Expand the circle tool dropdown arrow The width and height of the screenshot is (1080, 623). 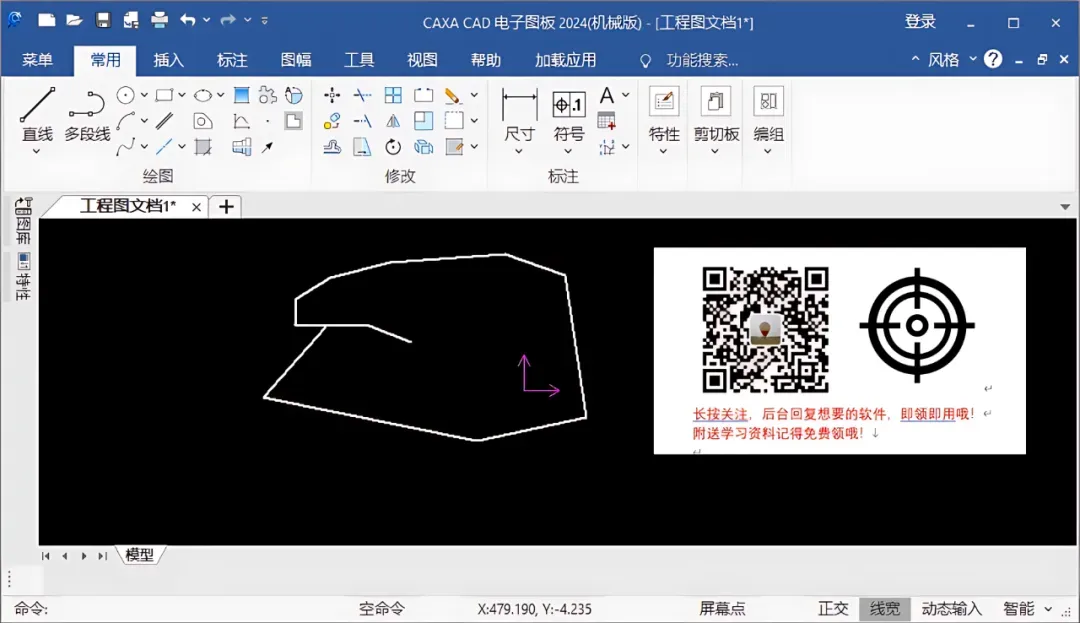(x=144, y=95)
